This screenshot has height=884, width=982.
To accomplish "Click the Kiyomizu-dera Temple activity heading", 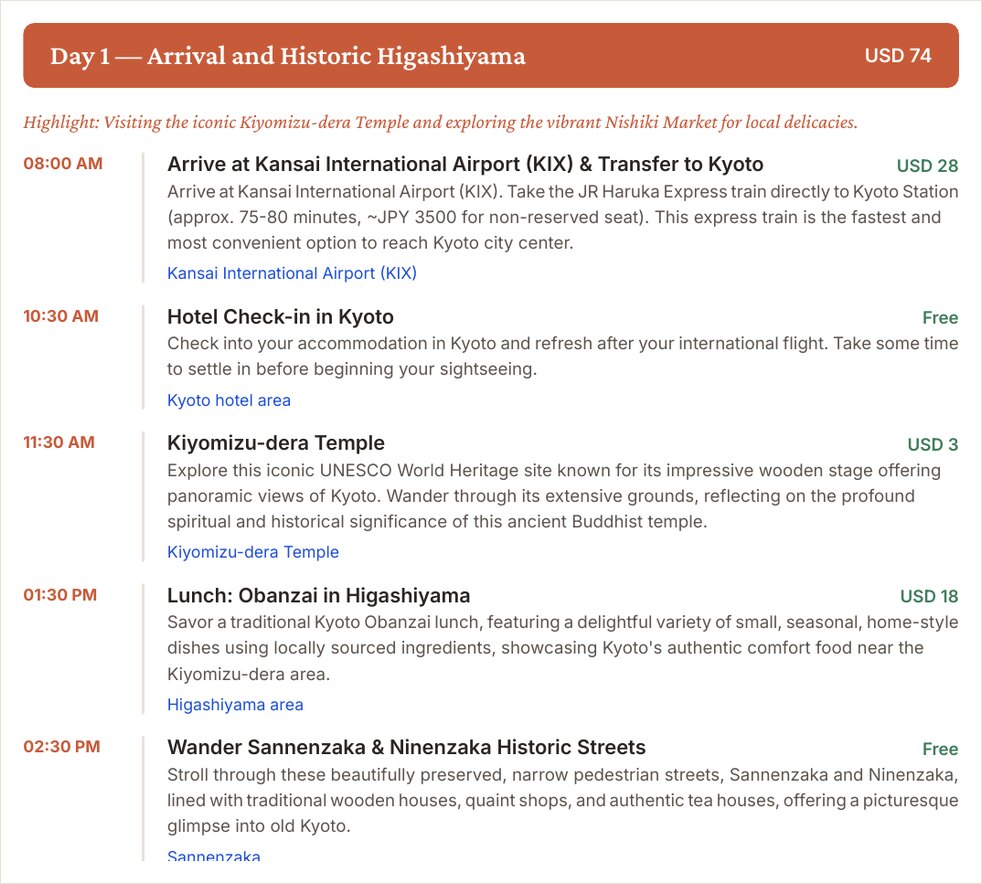I will tap(276, 443).
